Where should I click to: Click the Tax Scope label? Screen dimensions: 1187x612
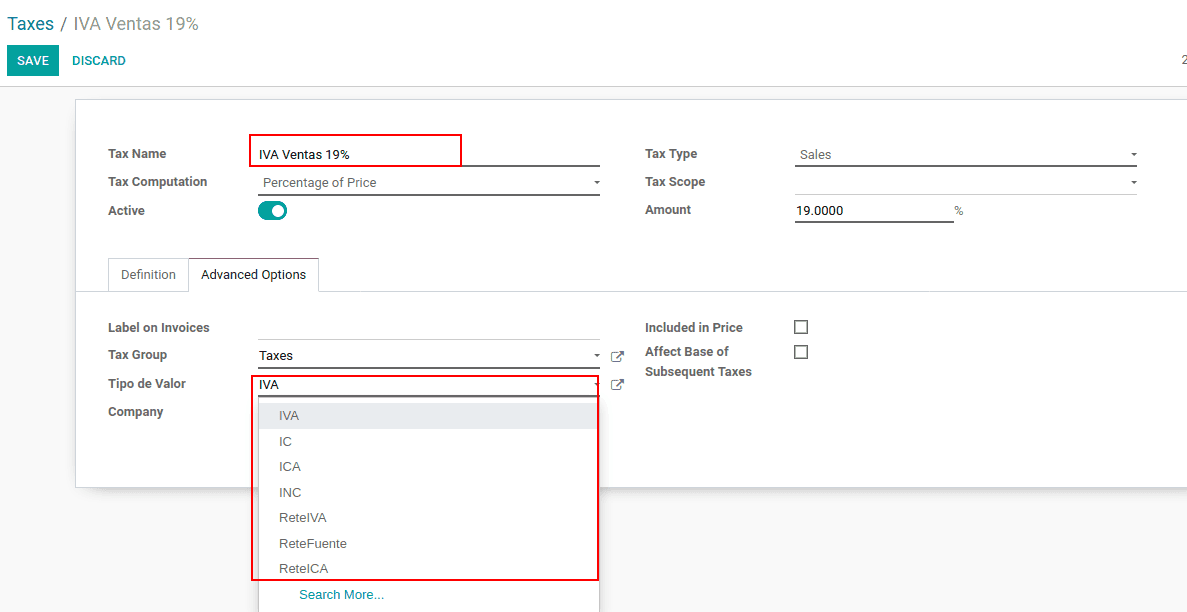[675, 182]
